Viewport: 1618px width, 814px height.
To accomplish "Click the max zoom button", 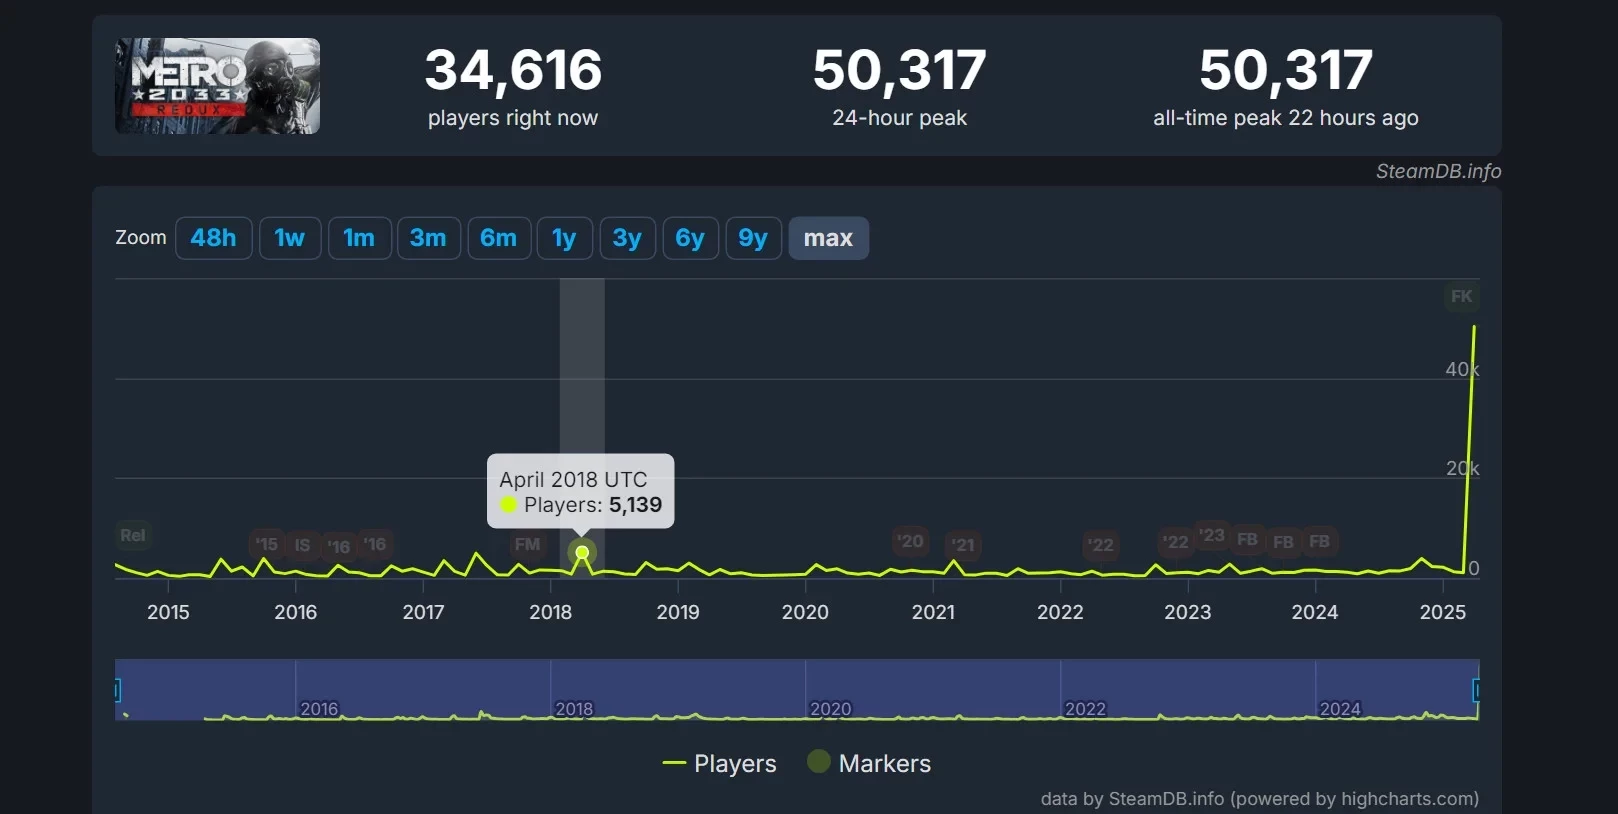I will (x=828, y=238).
